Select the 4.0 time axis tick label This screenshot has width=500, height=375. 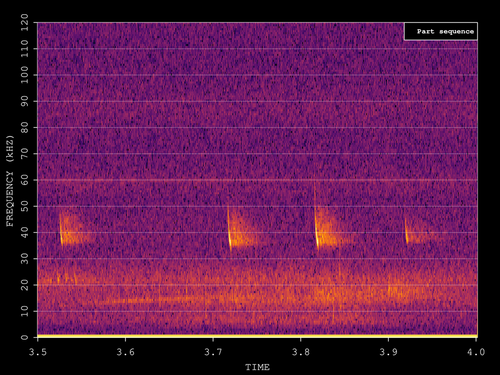[476, 352]
